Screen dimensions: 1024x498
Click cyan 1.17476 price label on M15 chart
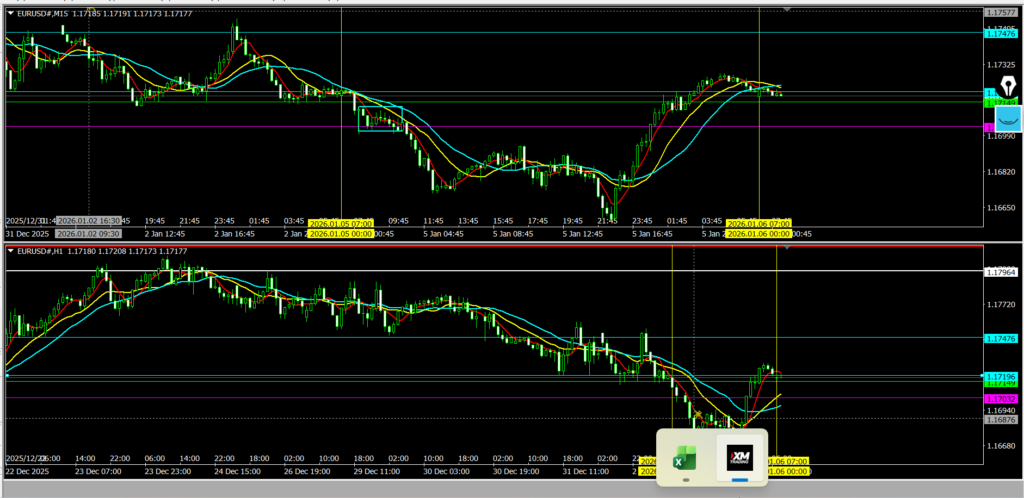[x=1000, y=33]
